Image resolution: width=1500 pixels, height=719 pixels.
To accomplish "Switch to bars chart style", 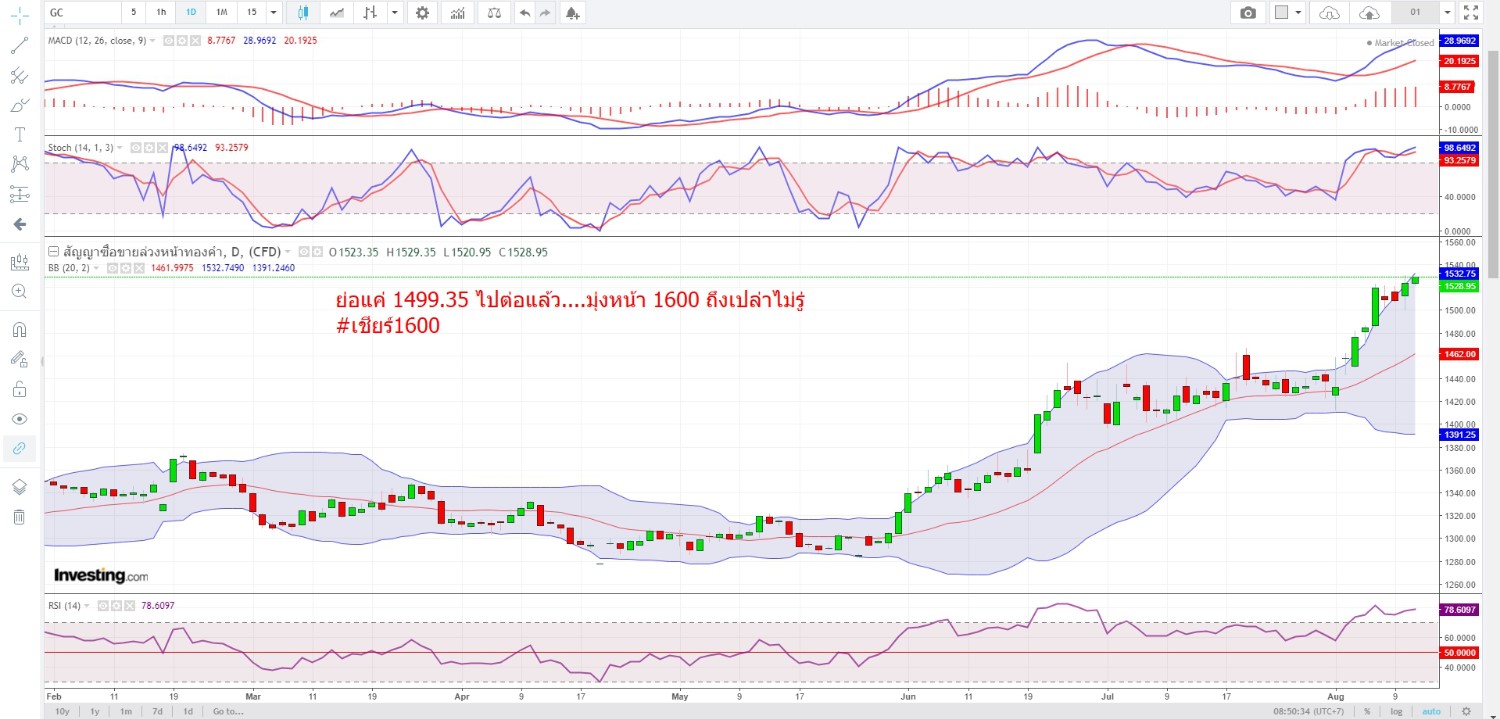I will [x=371, y=12].
